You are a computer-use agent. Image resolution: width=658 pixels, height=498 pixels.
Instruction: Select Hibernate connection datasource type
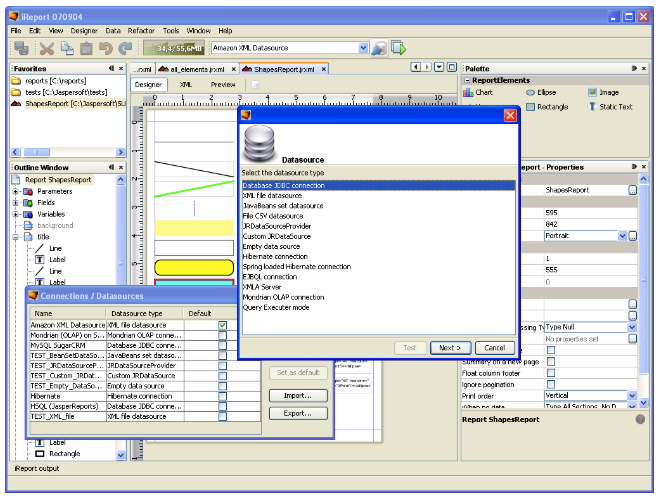point(379,256)
